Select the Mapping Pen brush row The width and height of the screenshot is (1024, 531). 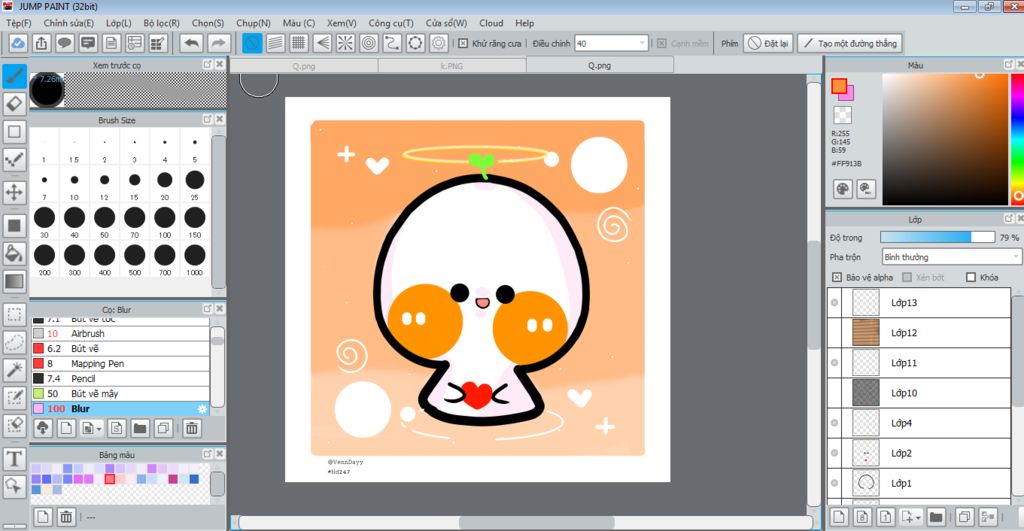coord(121,364)
